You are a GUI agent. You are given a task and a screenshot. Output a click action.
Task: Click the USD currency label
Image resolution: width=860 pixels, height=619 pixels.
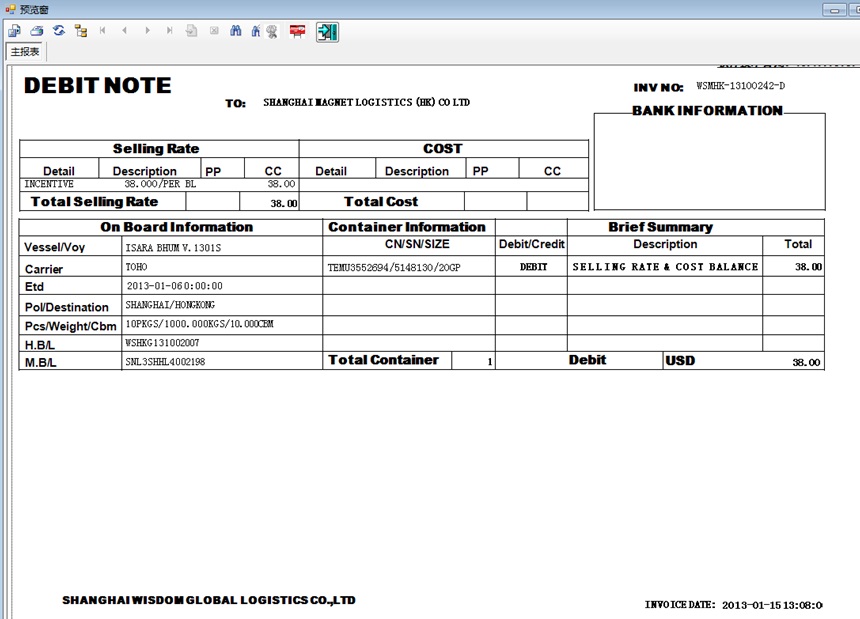coord(680,361)
